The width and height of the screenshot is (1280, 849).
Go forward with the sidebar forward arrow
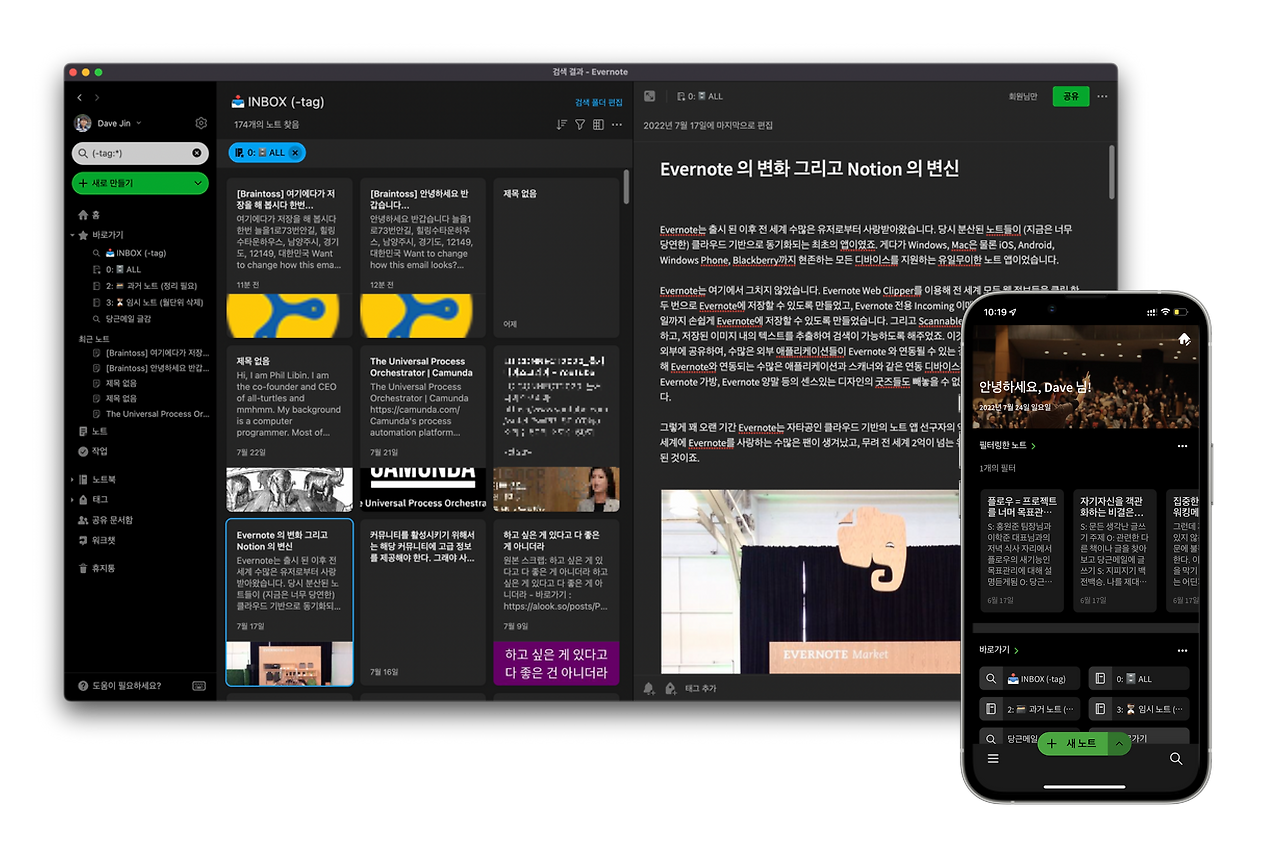point(97,97)
